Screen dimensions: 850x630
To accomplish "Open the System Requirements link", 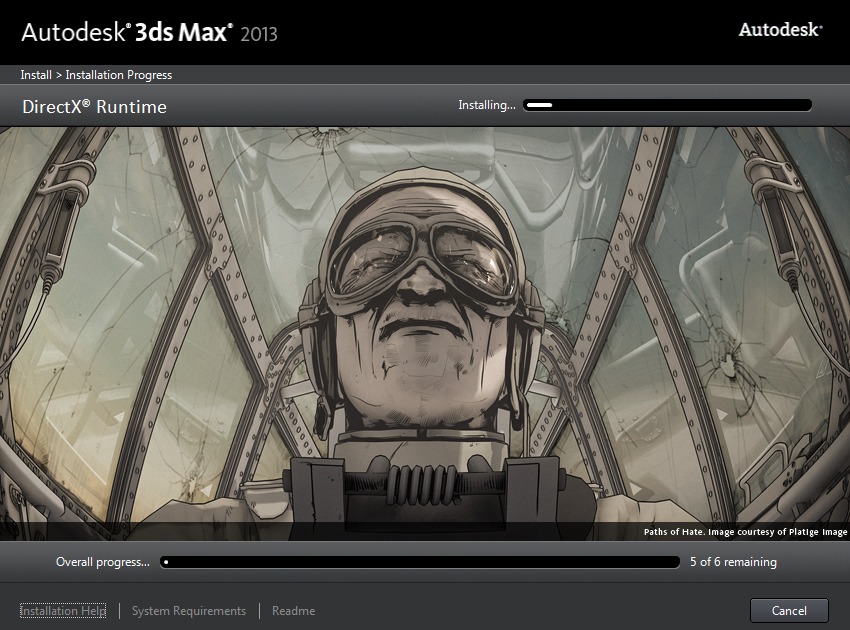I will tap(189, 610).
